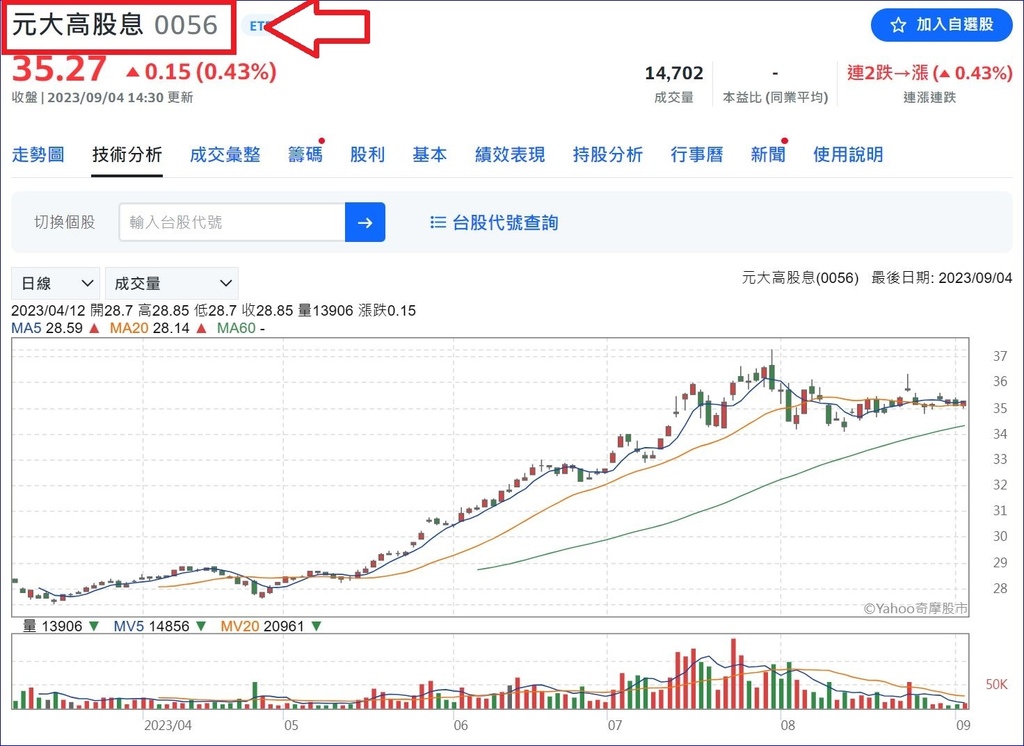Switch to the 走勢圖 tab

[x=38, y=155]
